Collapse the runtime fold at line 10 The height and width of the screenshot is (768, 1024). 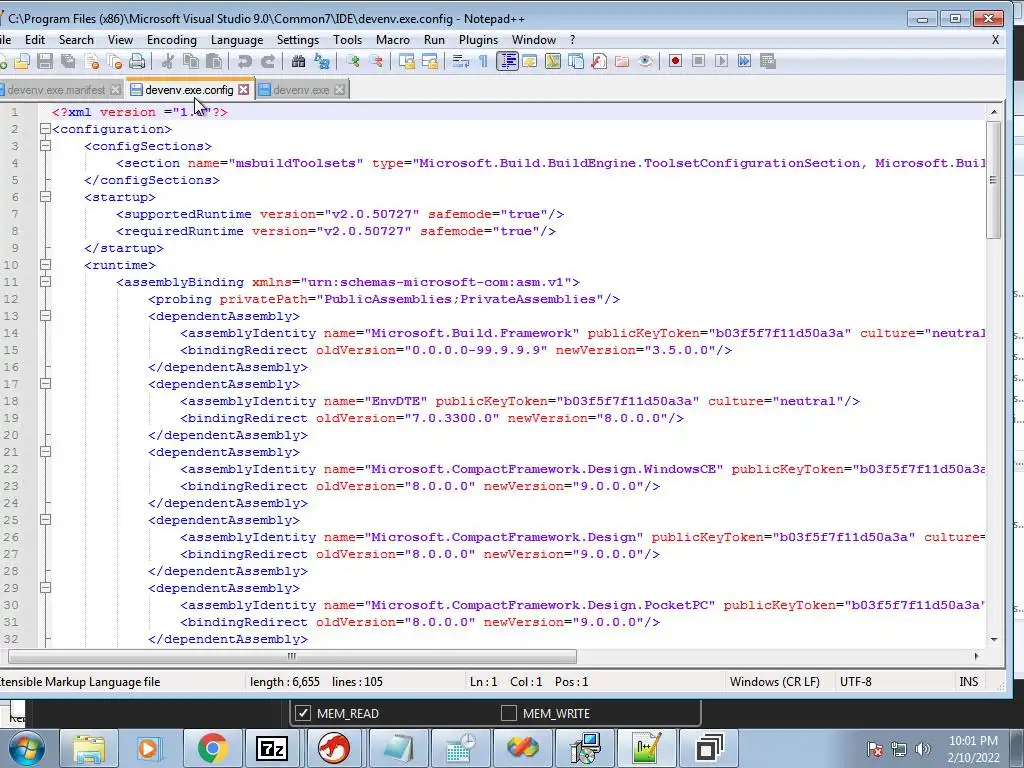pyautogui.click(x=45, y=264)
